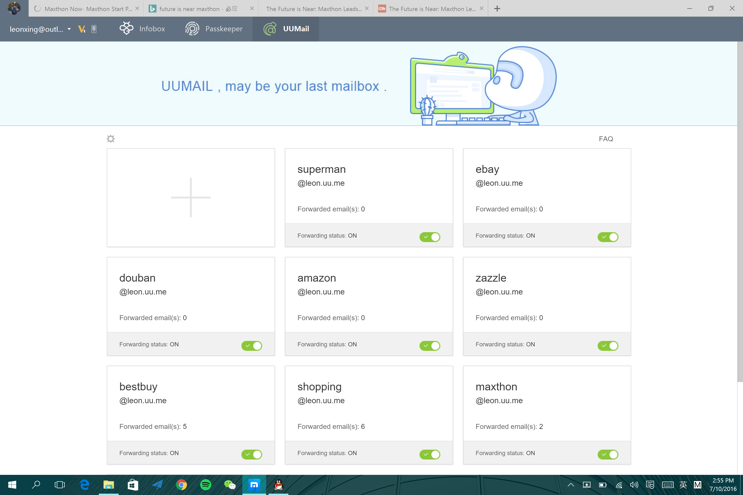Click the touch keyboard tray icon
Image resolution: width=743 pixels, height=495 pixels.
(x=668, y=485)
